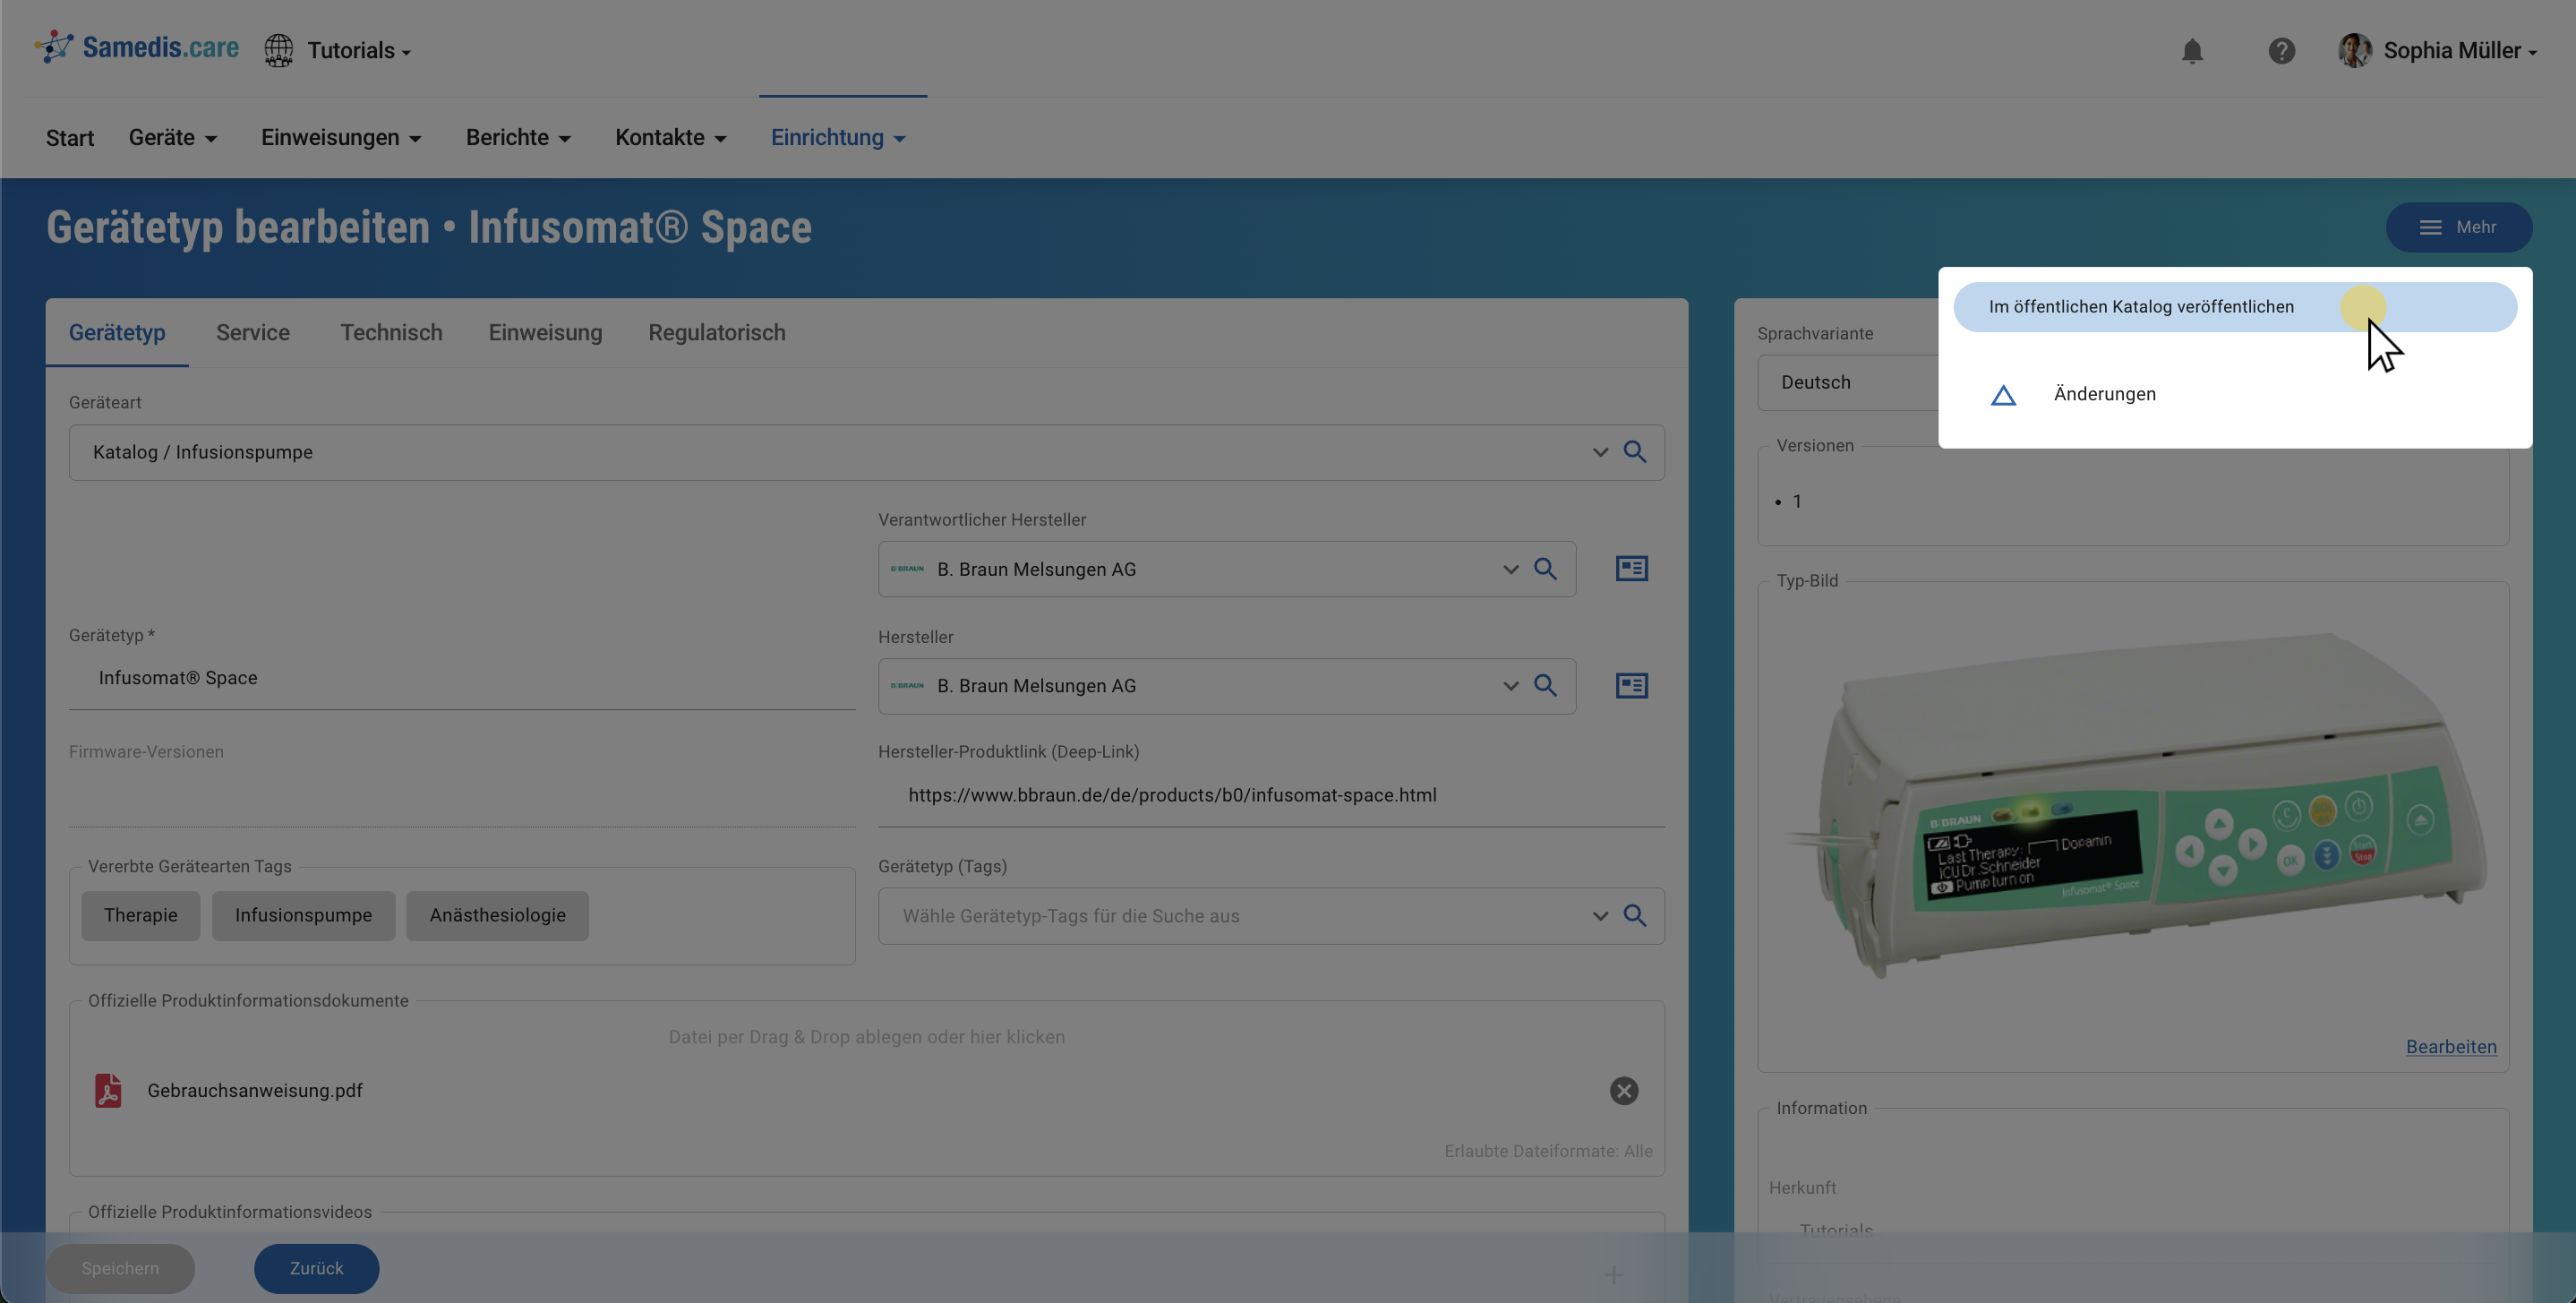2576x1303 pixels.
Task: Switch to the Technisch tab
Action: 391,333
